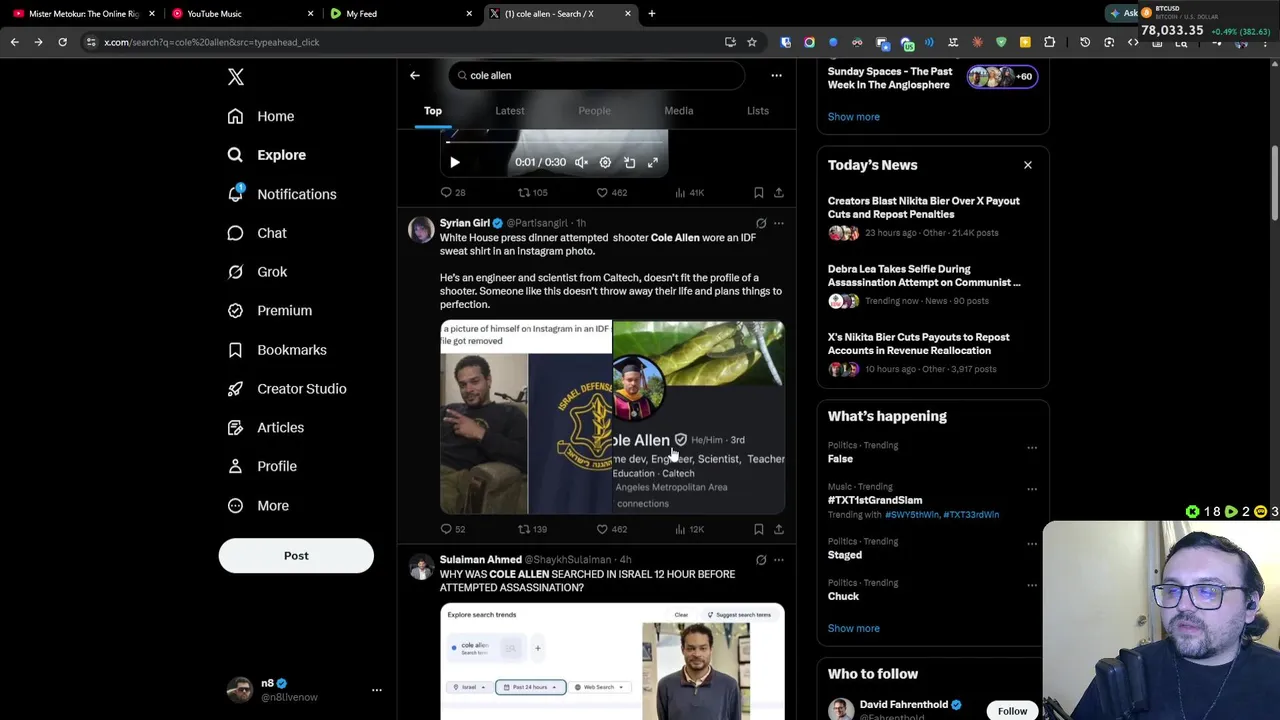Open options for the 'Chuck' trend

click(1032, 585)
